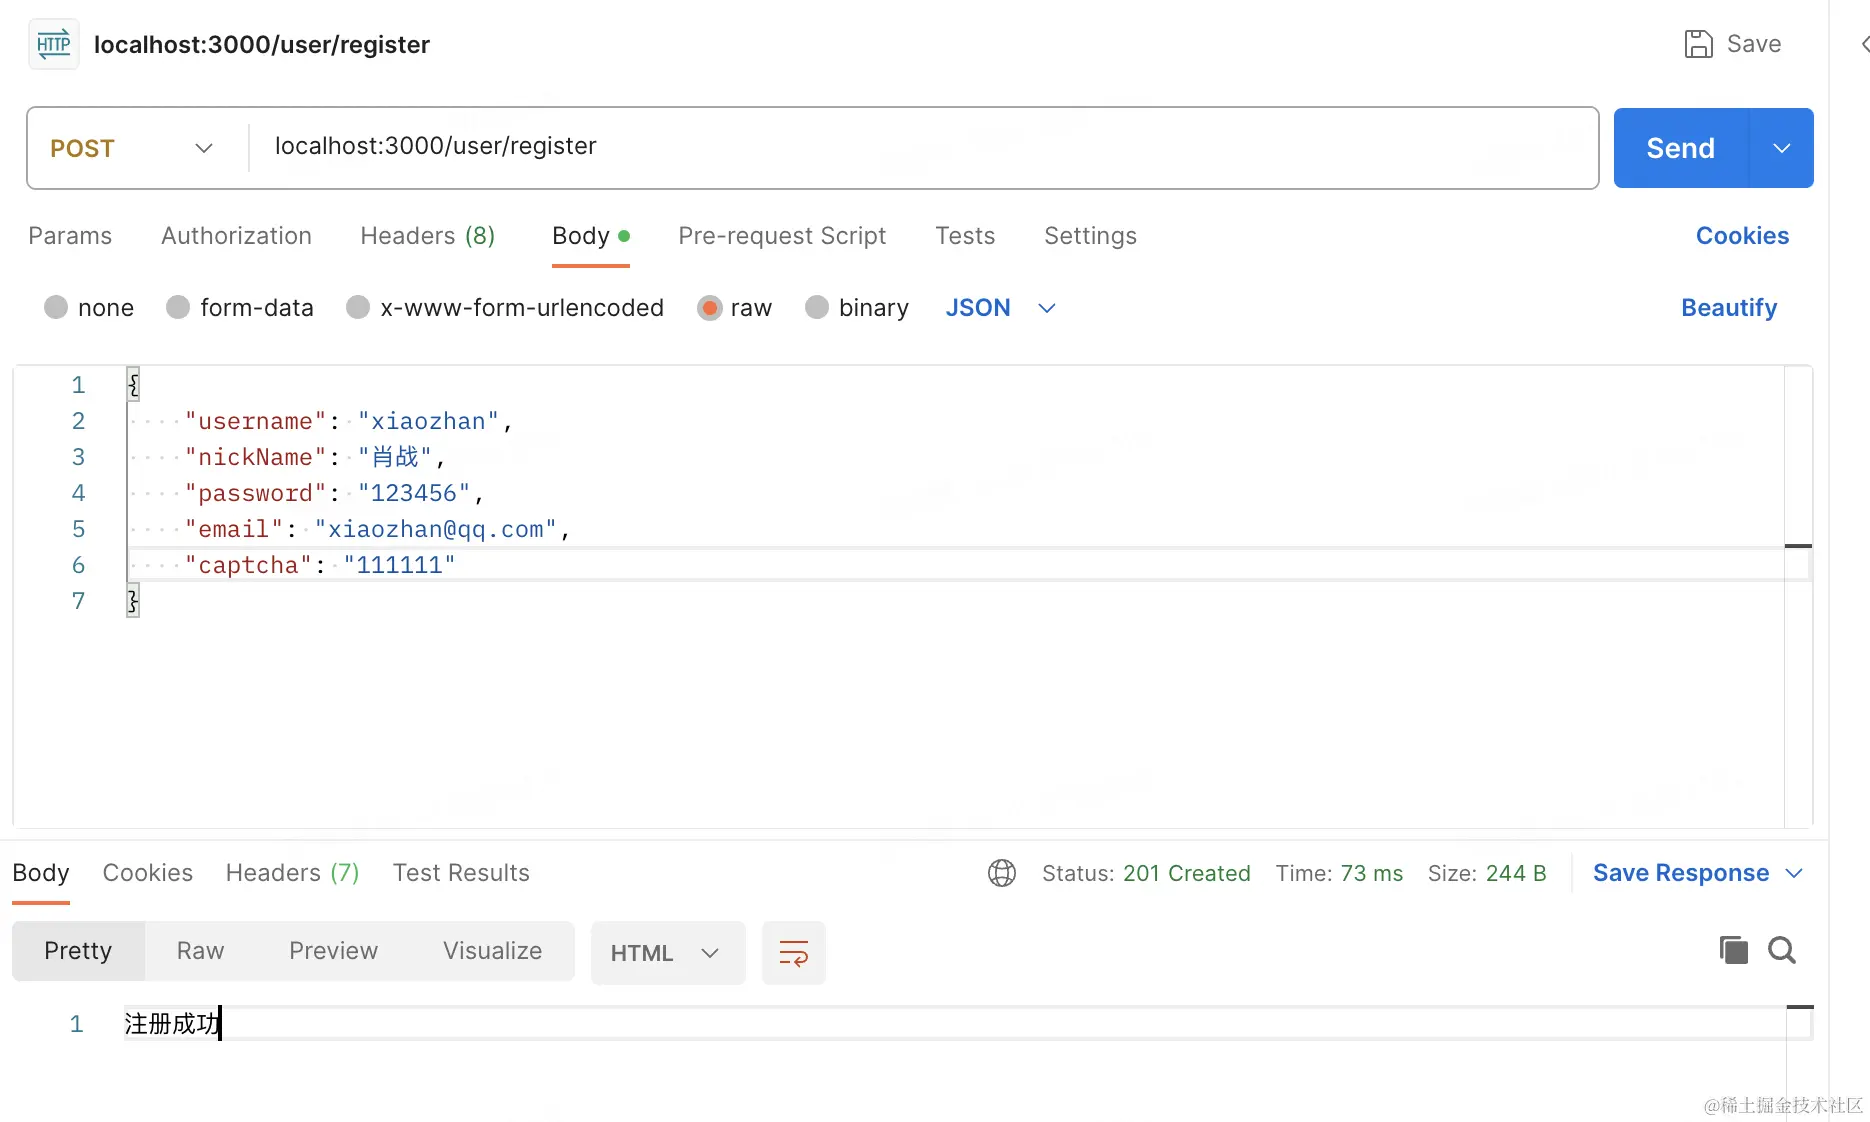Open the HTML response format dropdown
Viewport: 1870px width, 1122px height.
click(666, 953)
